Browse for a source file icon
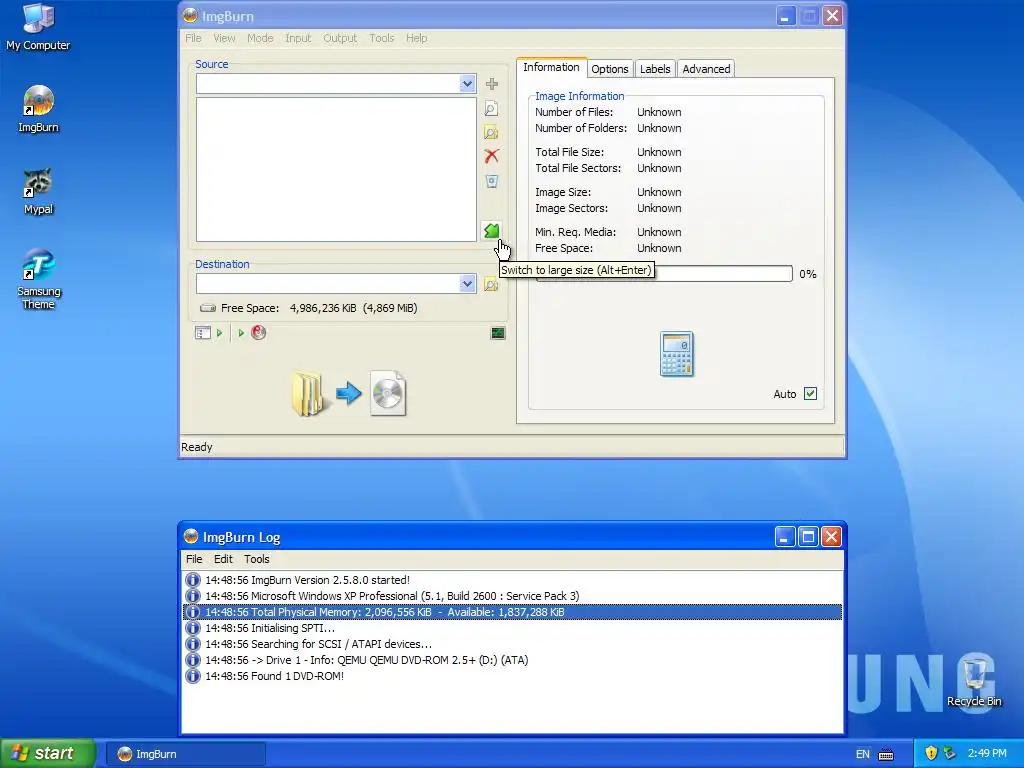Image resolution: width=1024 pixels, height=768 pixels. [492, 108]
